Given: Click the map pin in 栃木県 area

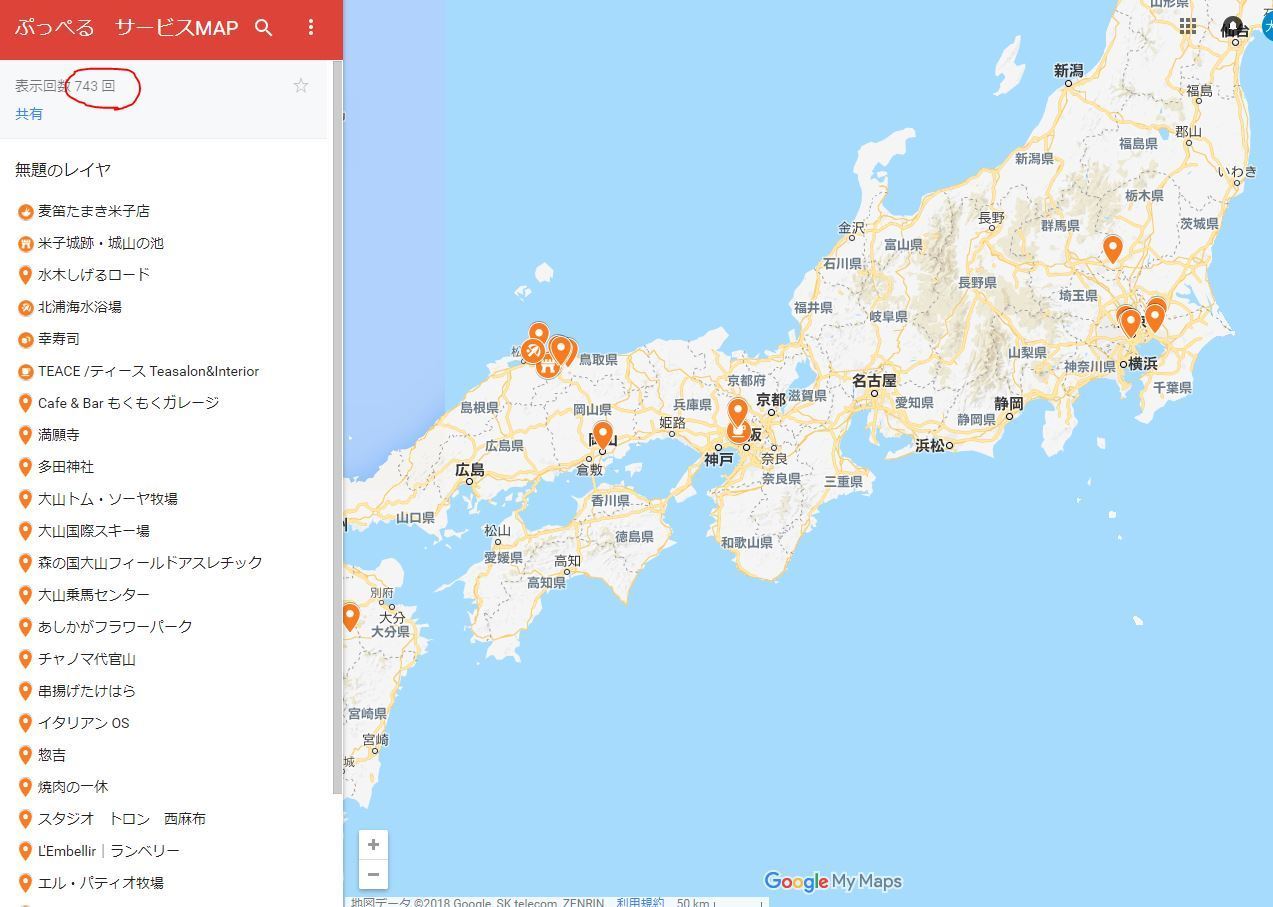Looking at the screenshot, I should tap(1112, 248).
